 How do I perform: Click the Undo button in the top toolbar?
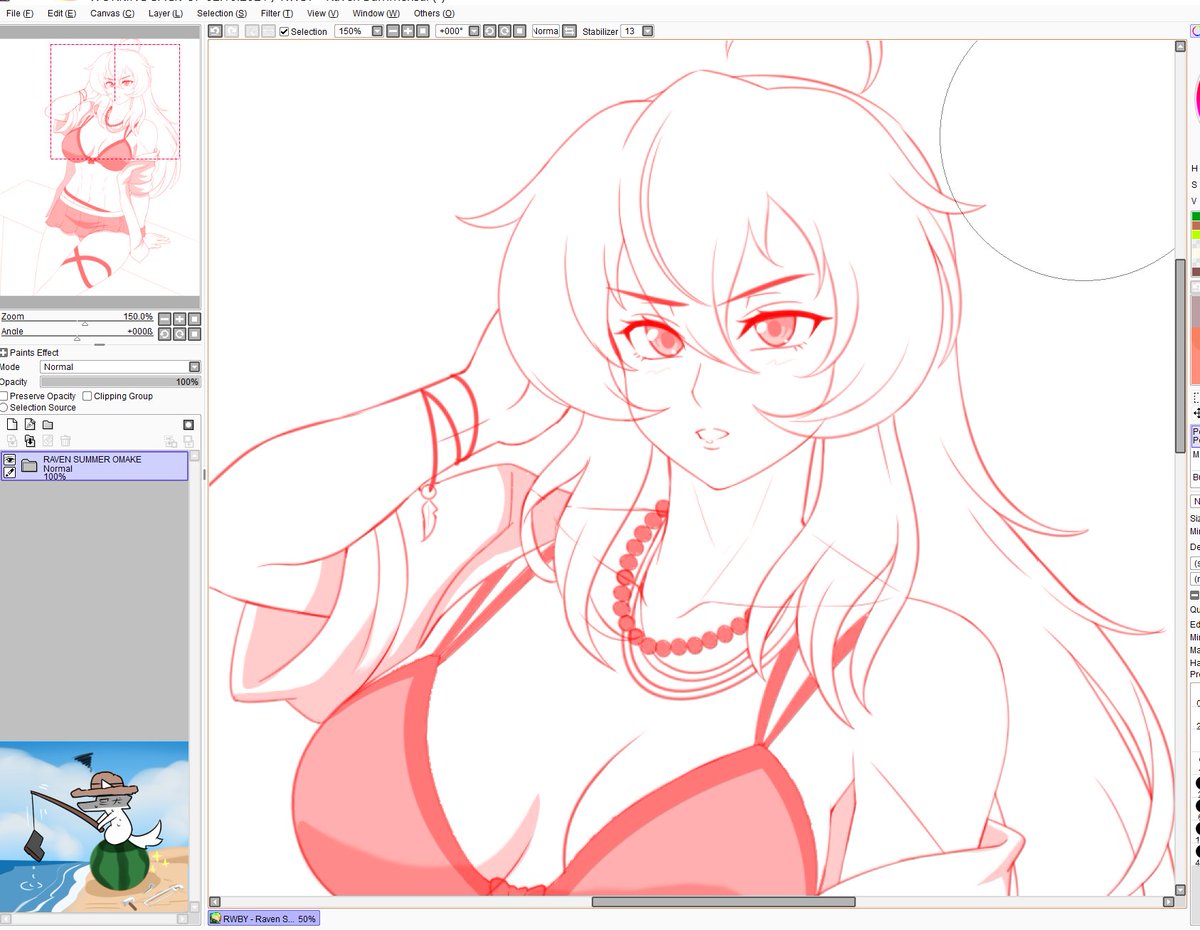215,31
